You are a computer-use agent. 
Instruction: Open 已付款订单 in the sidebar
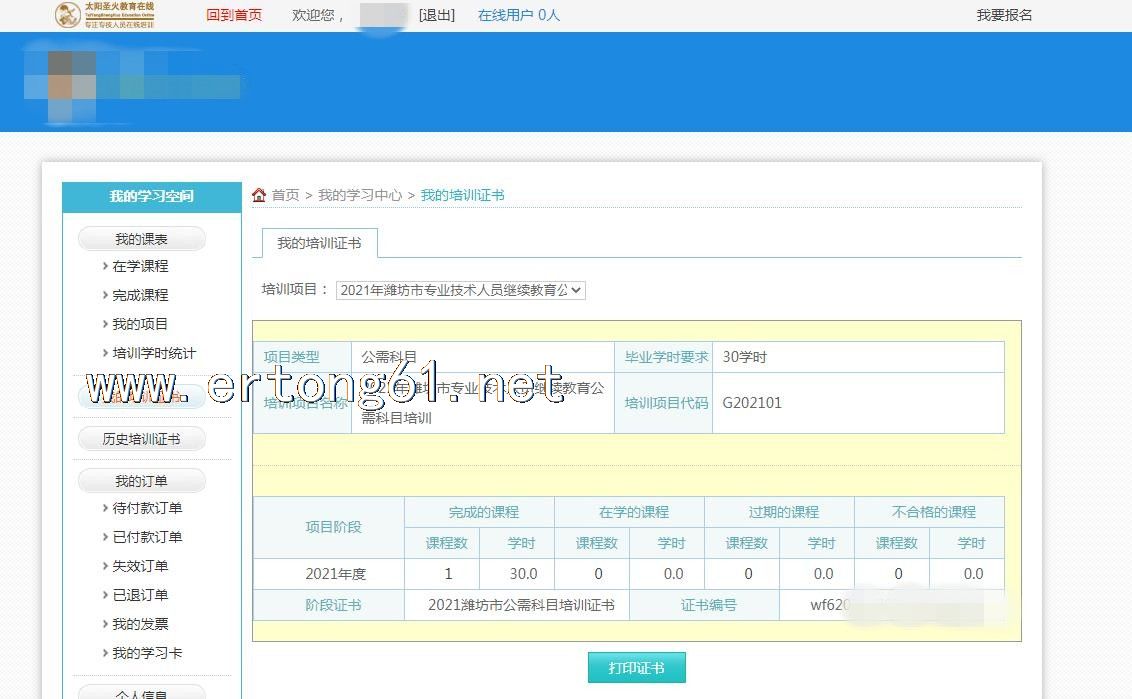(147, 537)
